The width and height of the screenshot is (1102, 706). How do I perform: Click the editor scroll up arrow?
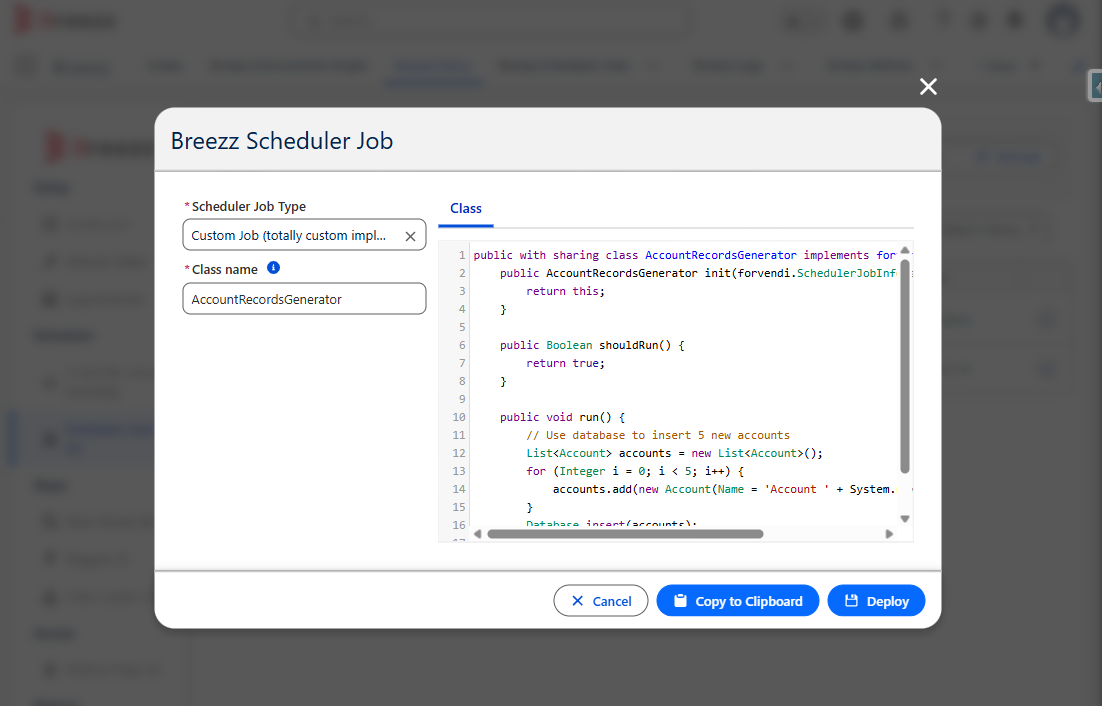coord(905,250)
